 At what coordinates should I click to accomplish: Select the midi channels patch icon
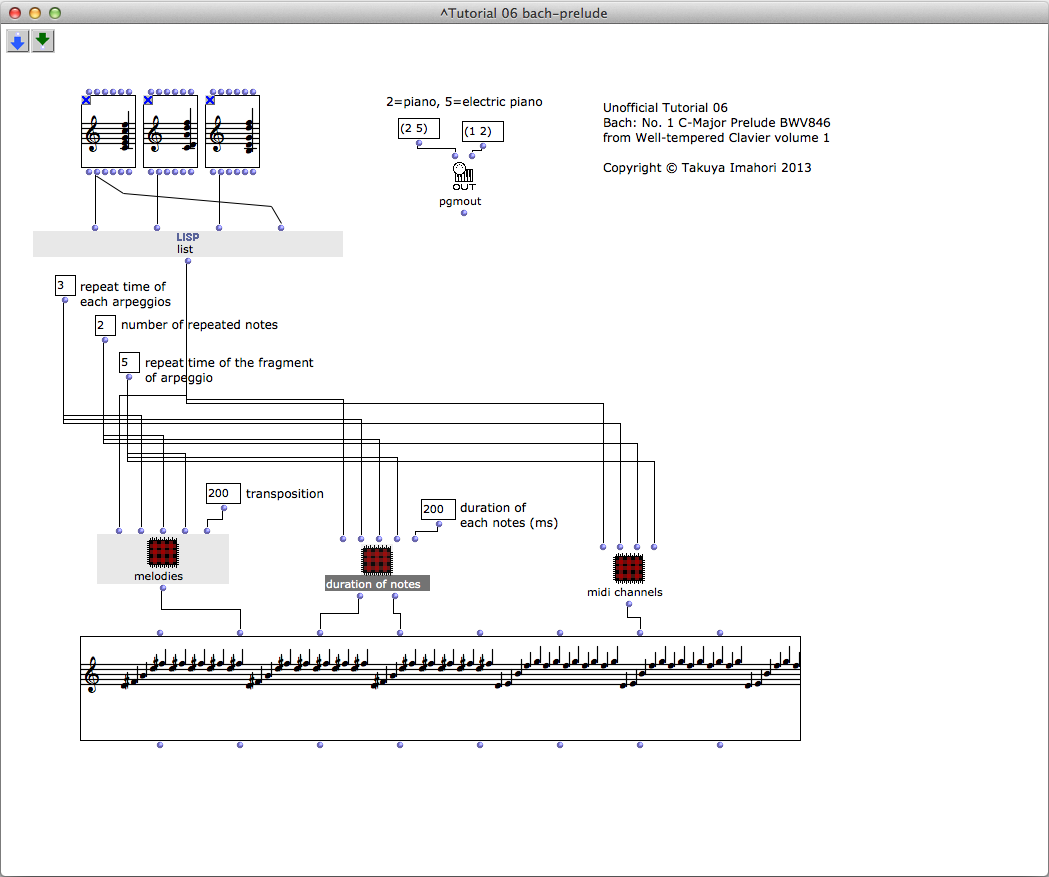click(627, 568)
